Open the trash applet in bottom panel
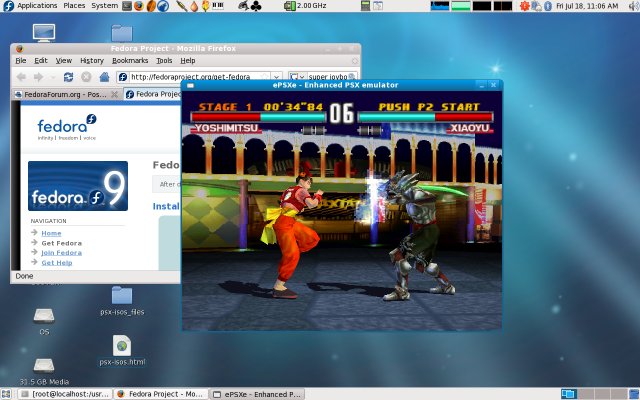Image resolution: width=640 pixels, height=400 pixels. coord(634,394)
